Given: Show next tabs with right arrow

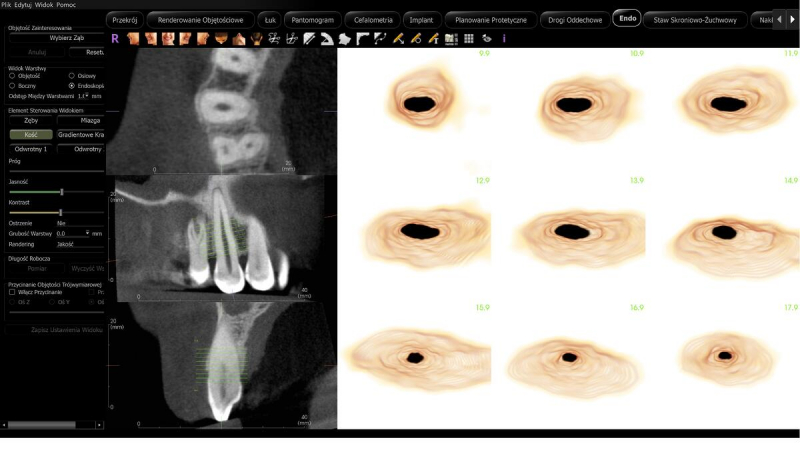Looking at the screenshot, I should click(x=792, y=20).
